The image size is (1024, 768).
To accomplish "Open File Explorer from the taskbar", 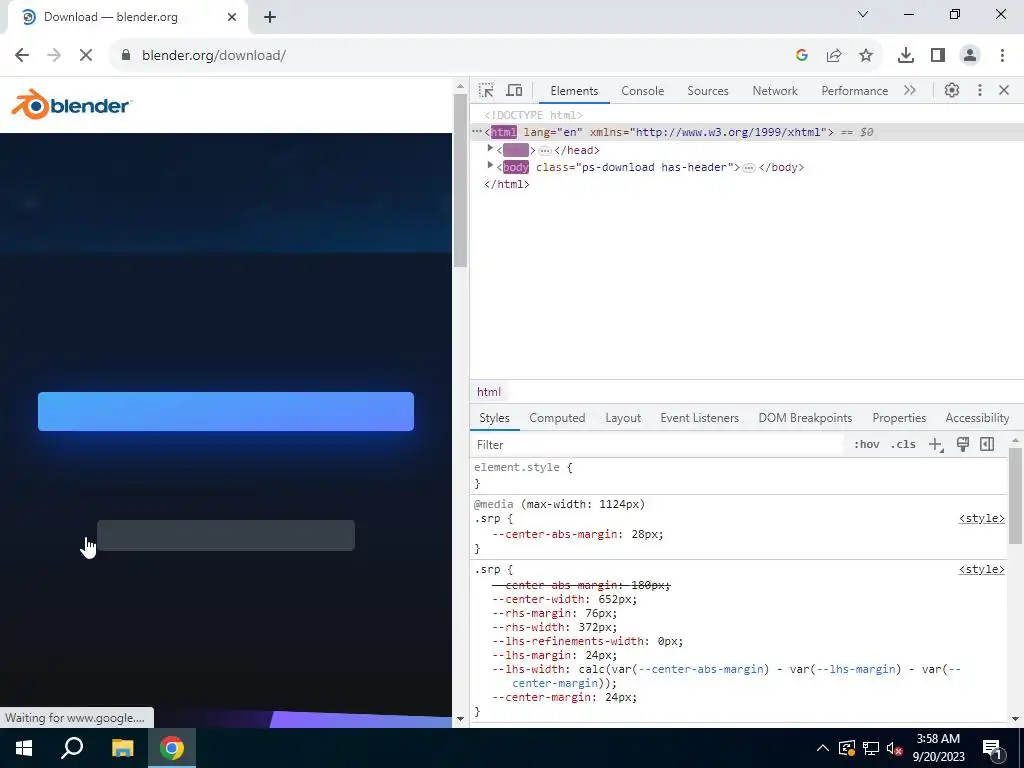I will [122, 748].
